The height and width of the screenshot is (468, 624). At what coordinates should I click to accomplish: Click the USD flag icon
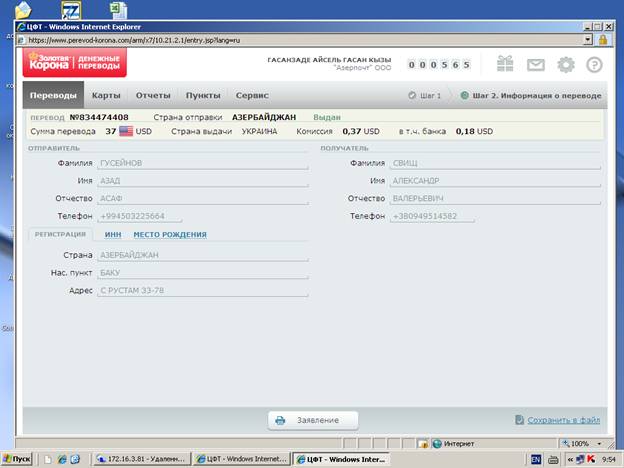click(126, 131)
